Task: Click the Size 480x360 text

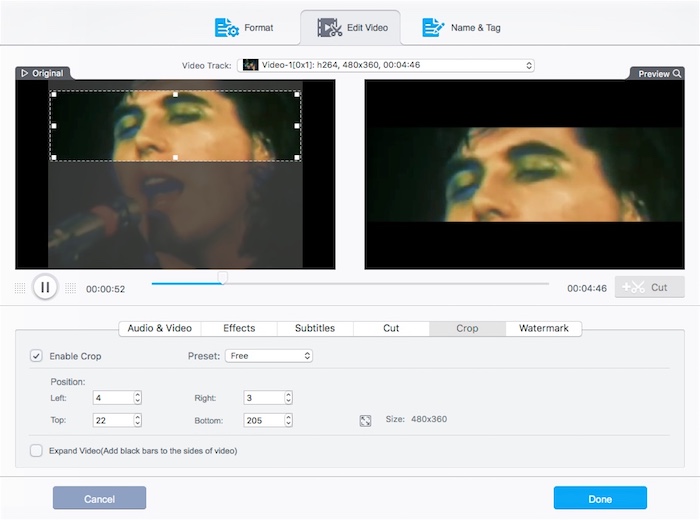Action: pyautogui.click(x=416, y=419)
